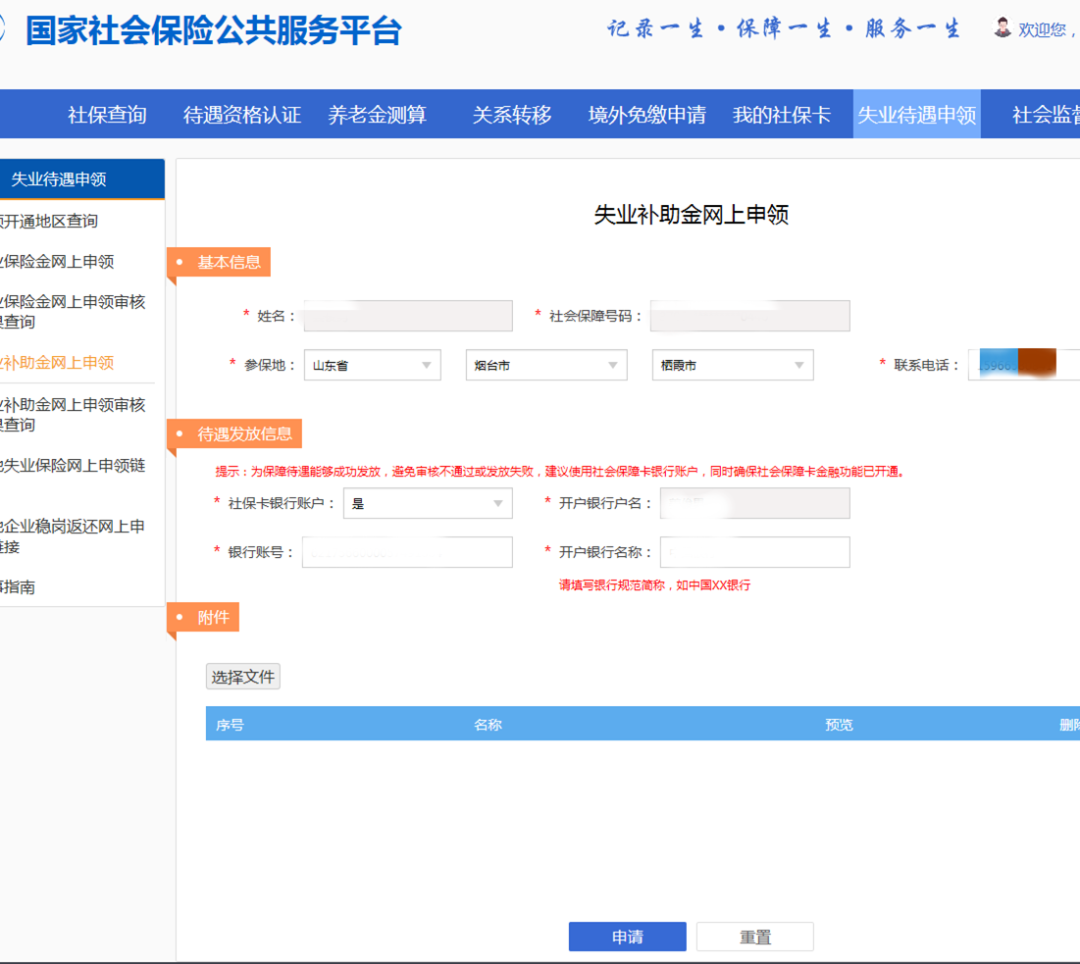Expand the 山东省 province dropdown
This screenshot has width=1080, height=964.
372,365
